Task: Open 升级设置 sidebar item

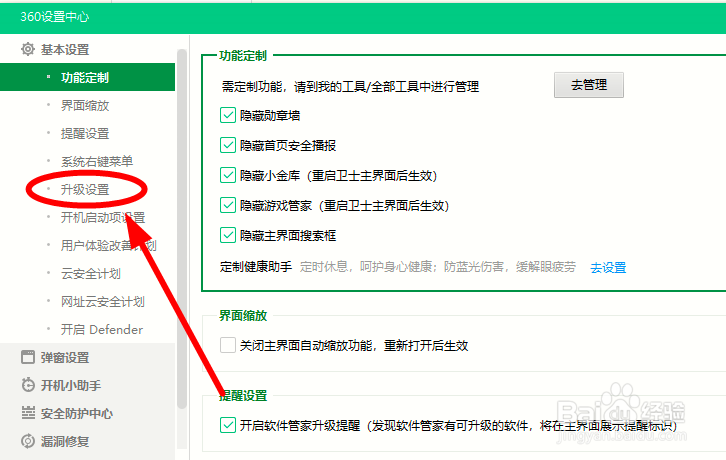Action: (x=85, y=189)
